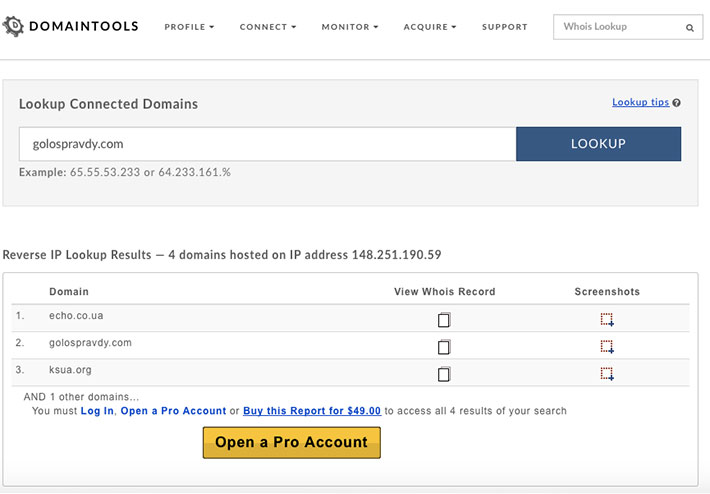Expand the MONITOR dropdown menu

click(350, 27)
